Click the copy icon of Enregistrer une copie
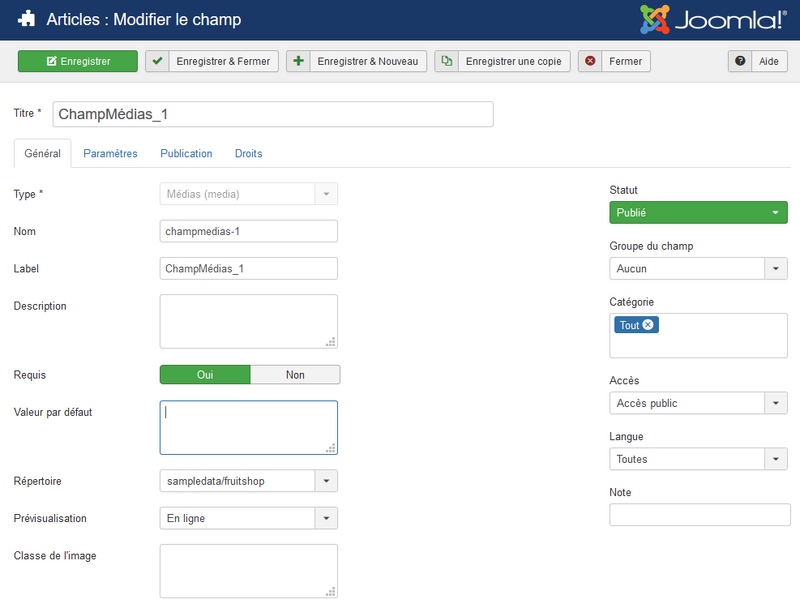The image size is (800, 608). pos(446,61)
